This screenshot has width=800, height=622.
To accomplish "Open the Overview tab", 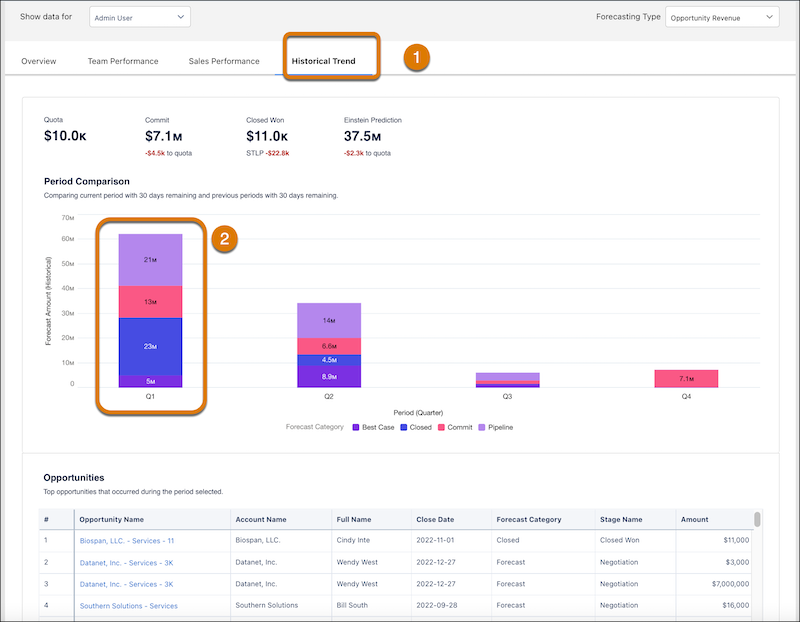I will click(x=39, y=61).
